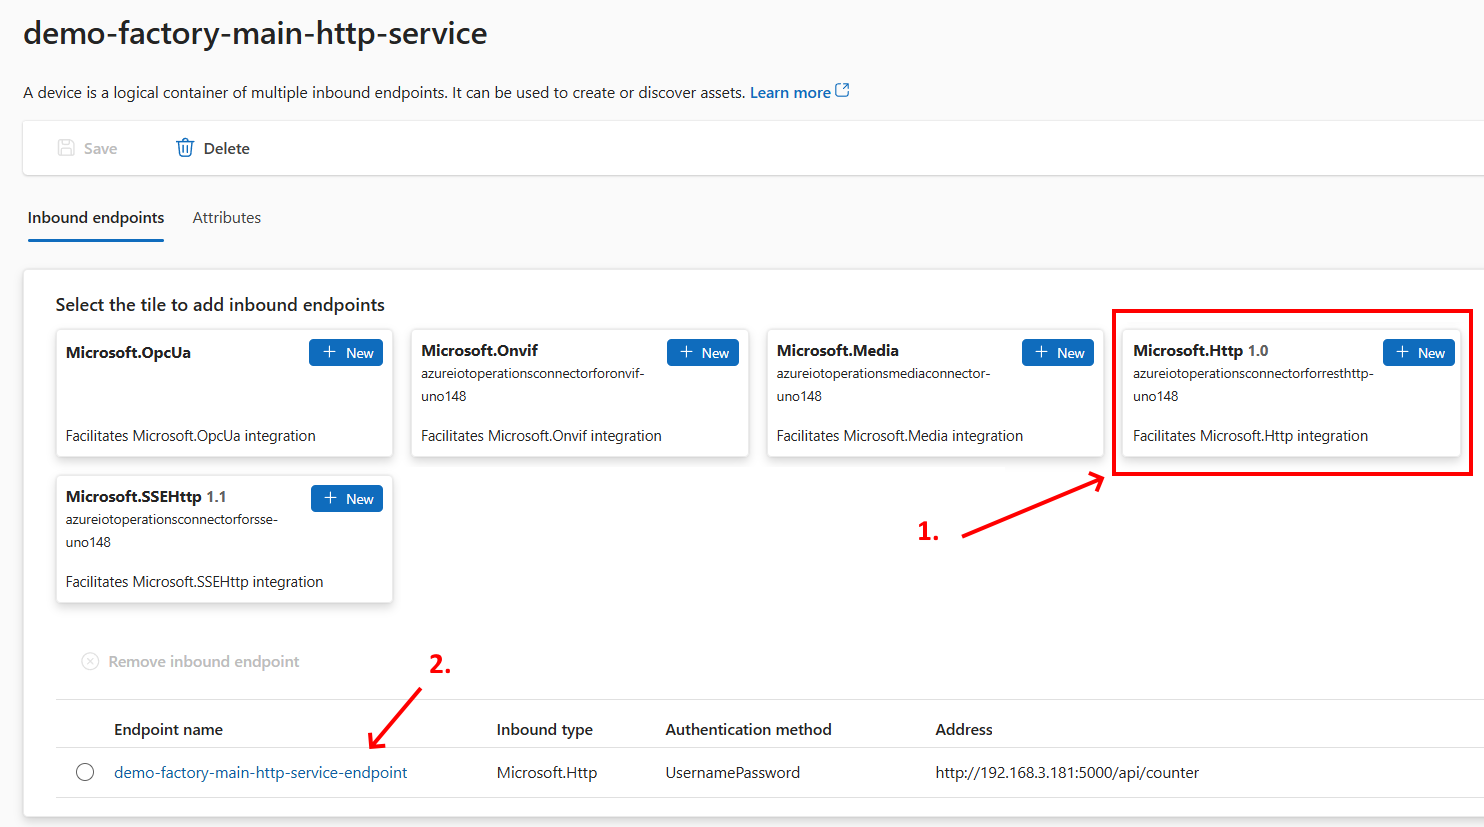Viewport: 1484px width, 827px height.
Task: Click the Authentication method column header
Action: tap(748, 729)
